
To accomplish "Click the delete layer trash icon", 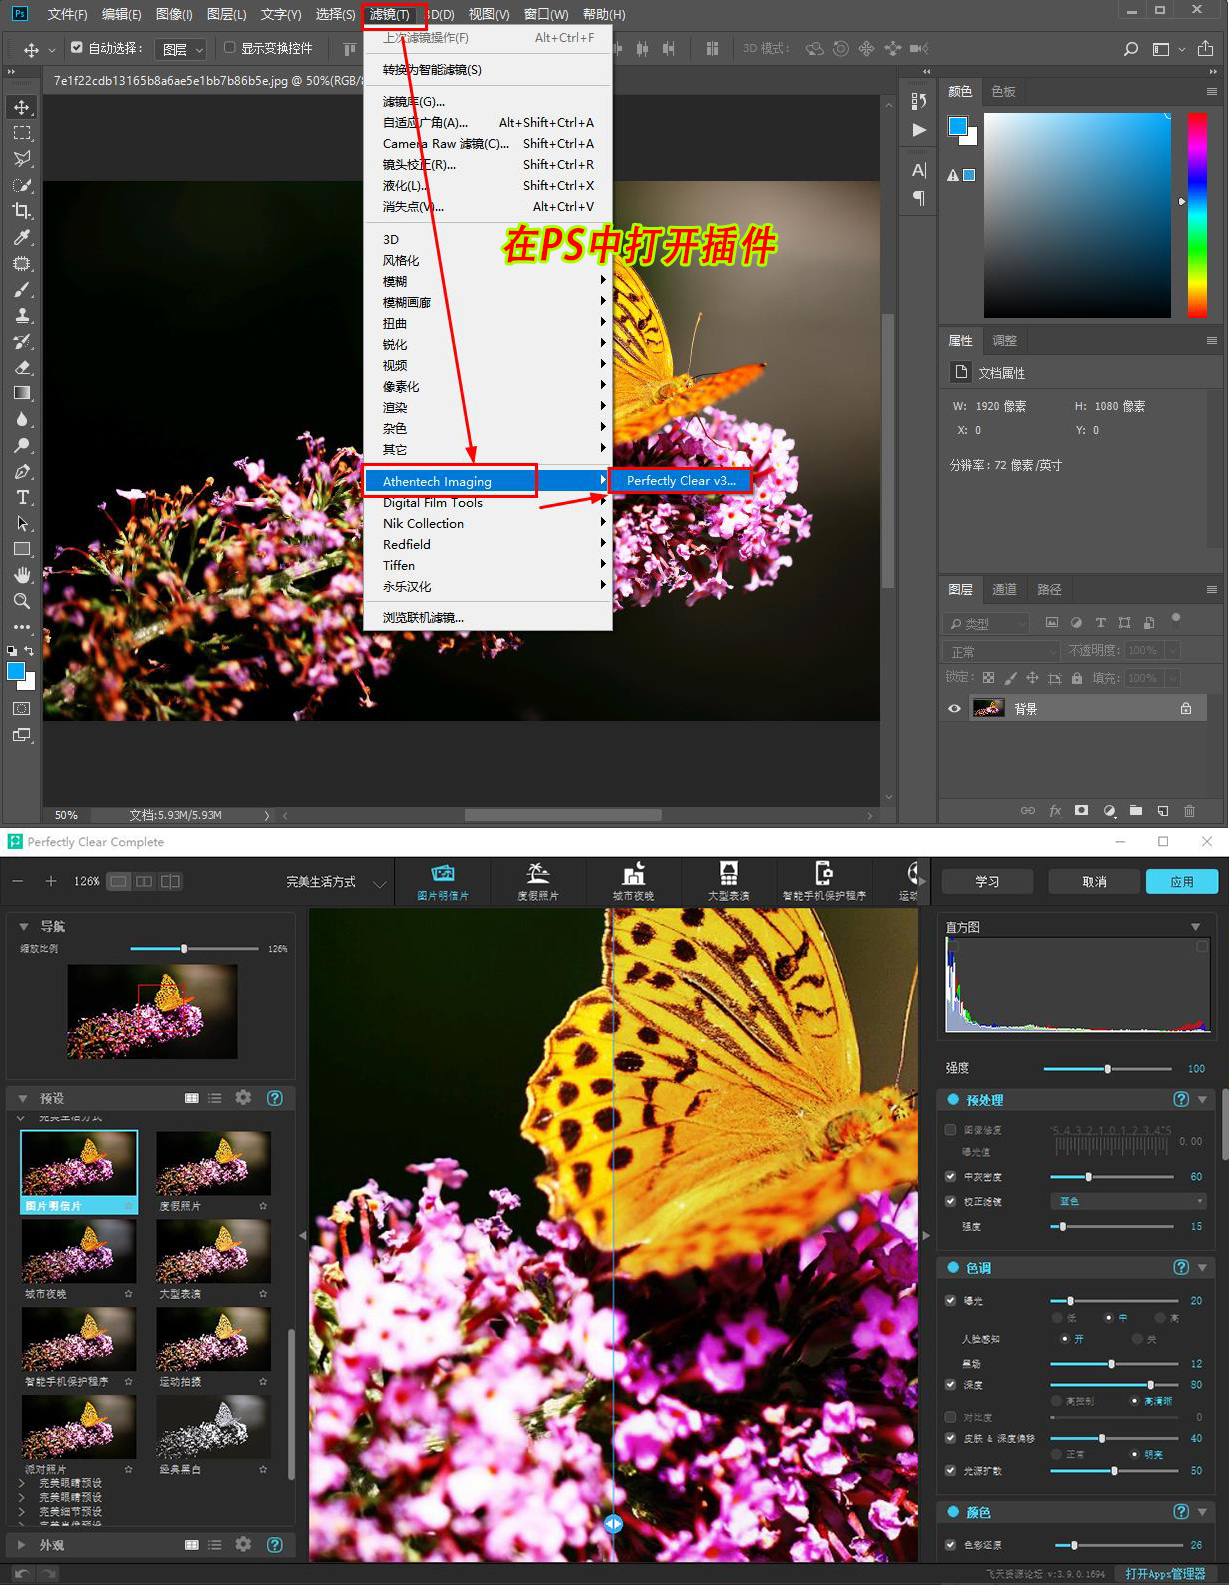I will [x=1189, y=811].
